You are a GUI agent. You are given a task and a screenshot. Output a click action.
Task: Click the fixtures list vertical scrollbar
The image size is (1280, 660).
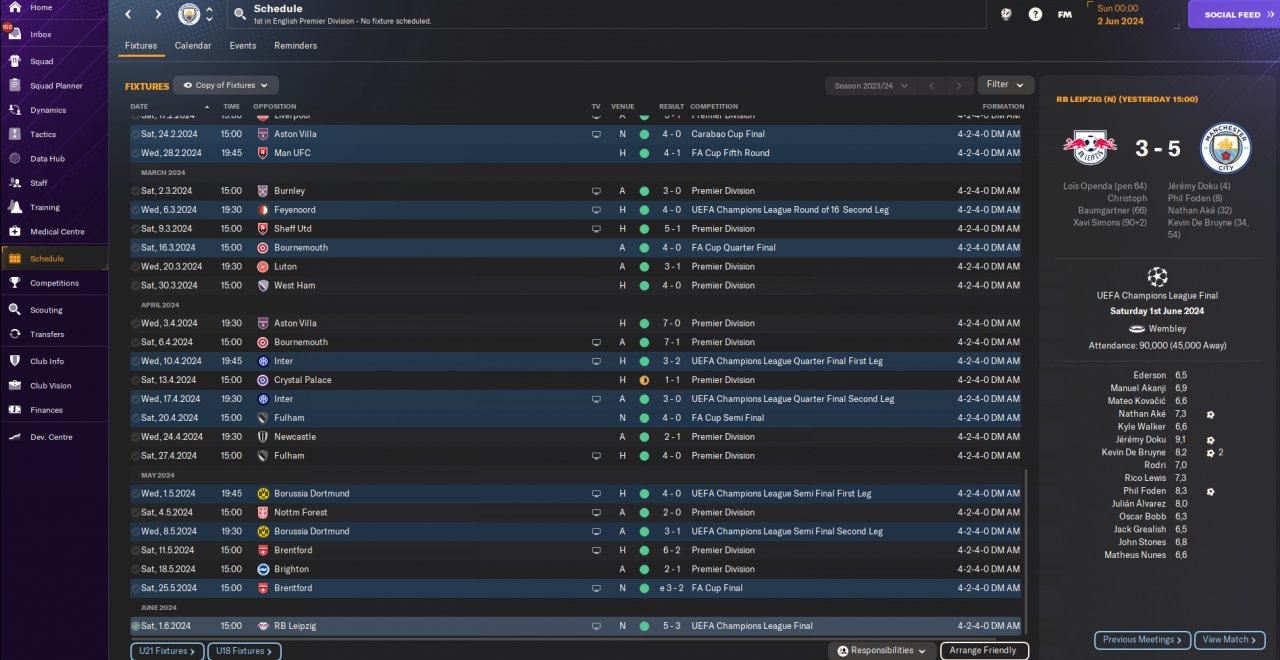(x=1027, y=550)
